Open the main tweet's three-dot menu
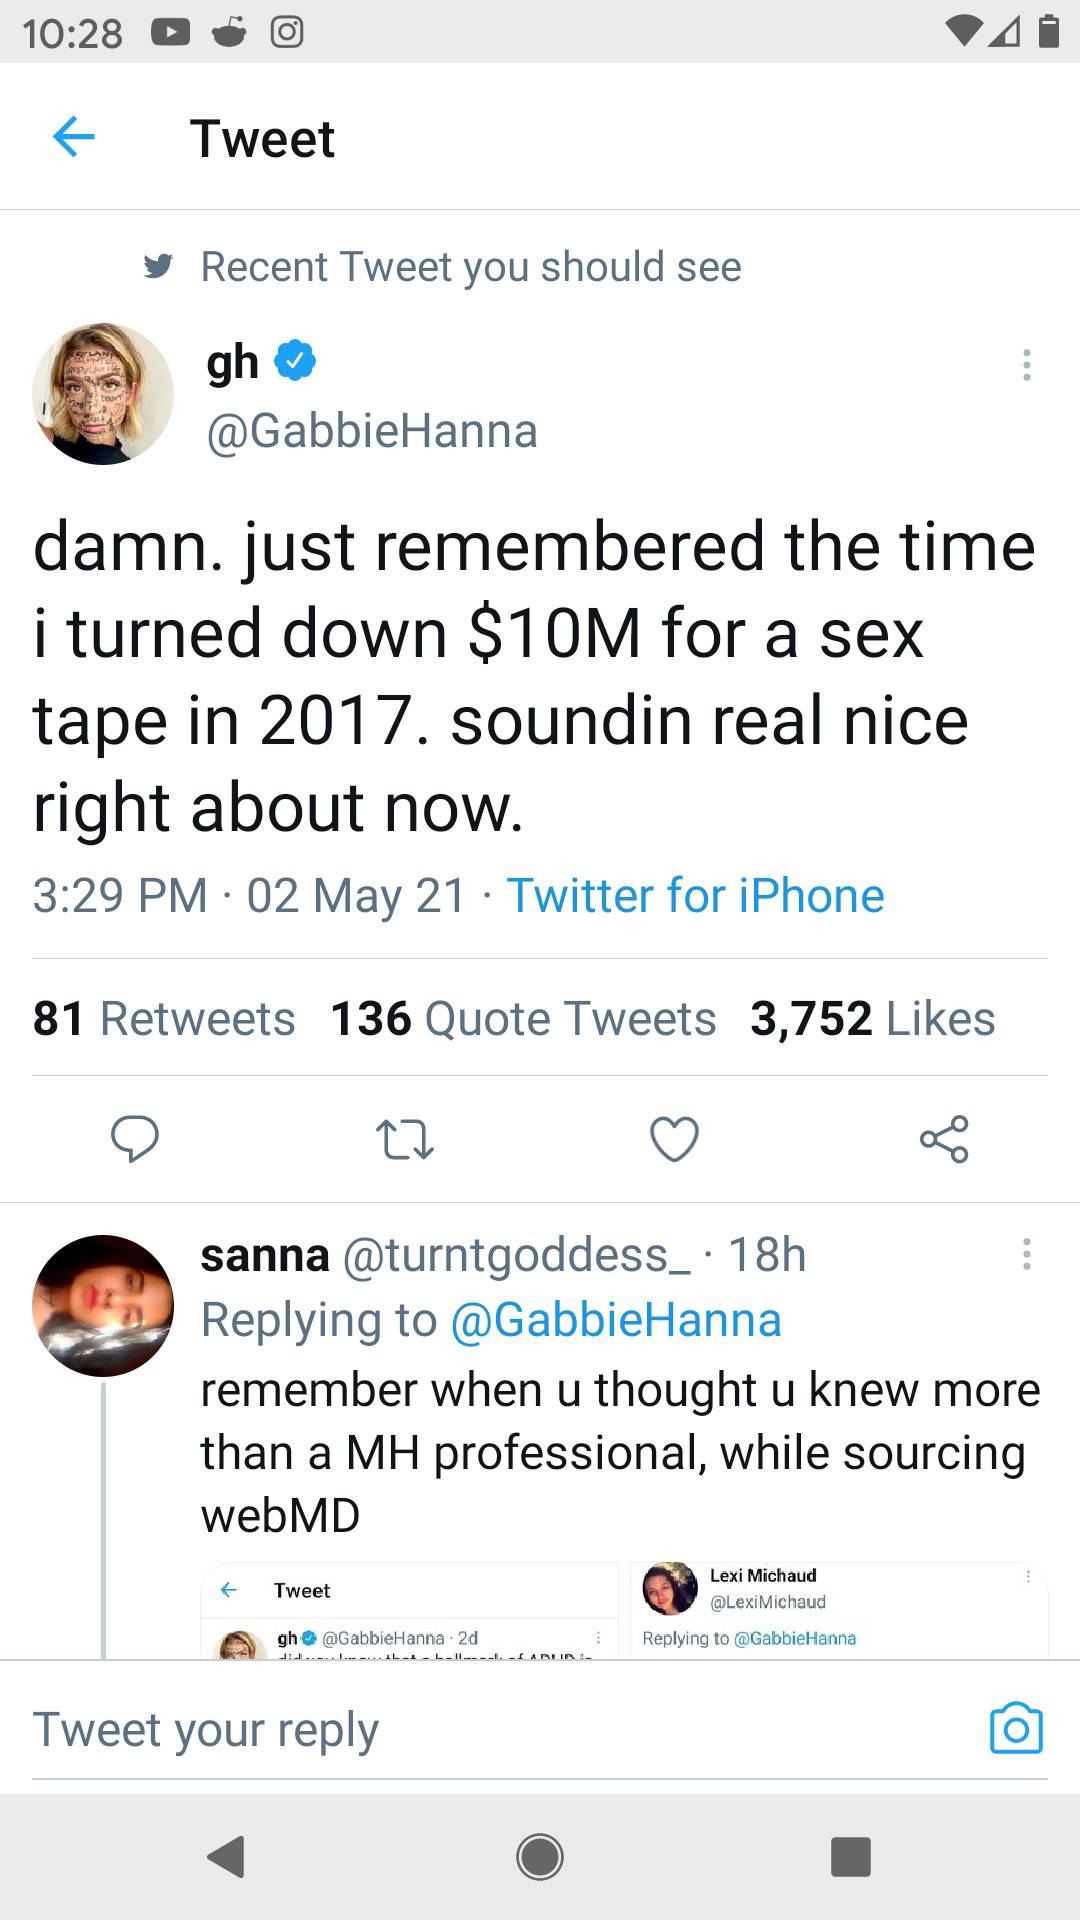The width and height of the screenshot is (1080, 1920). 1026,365
